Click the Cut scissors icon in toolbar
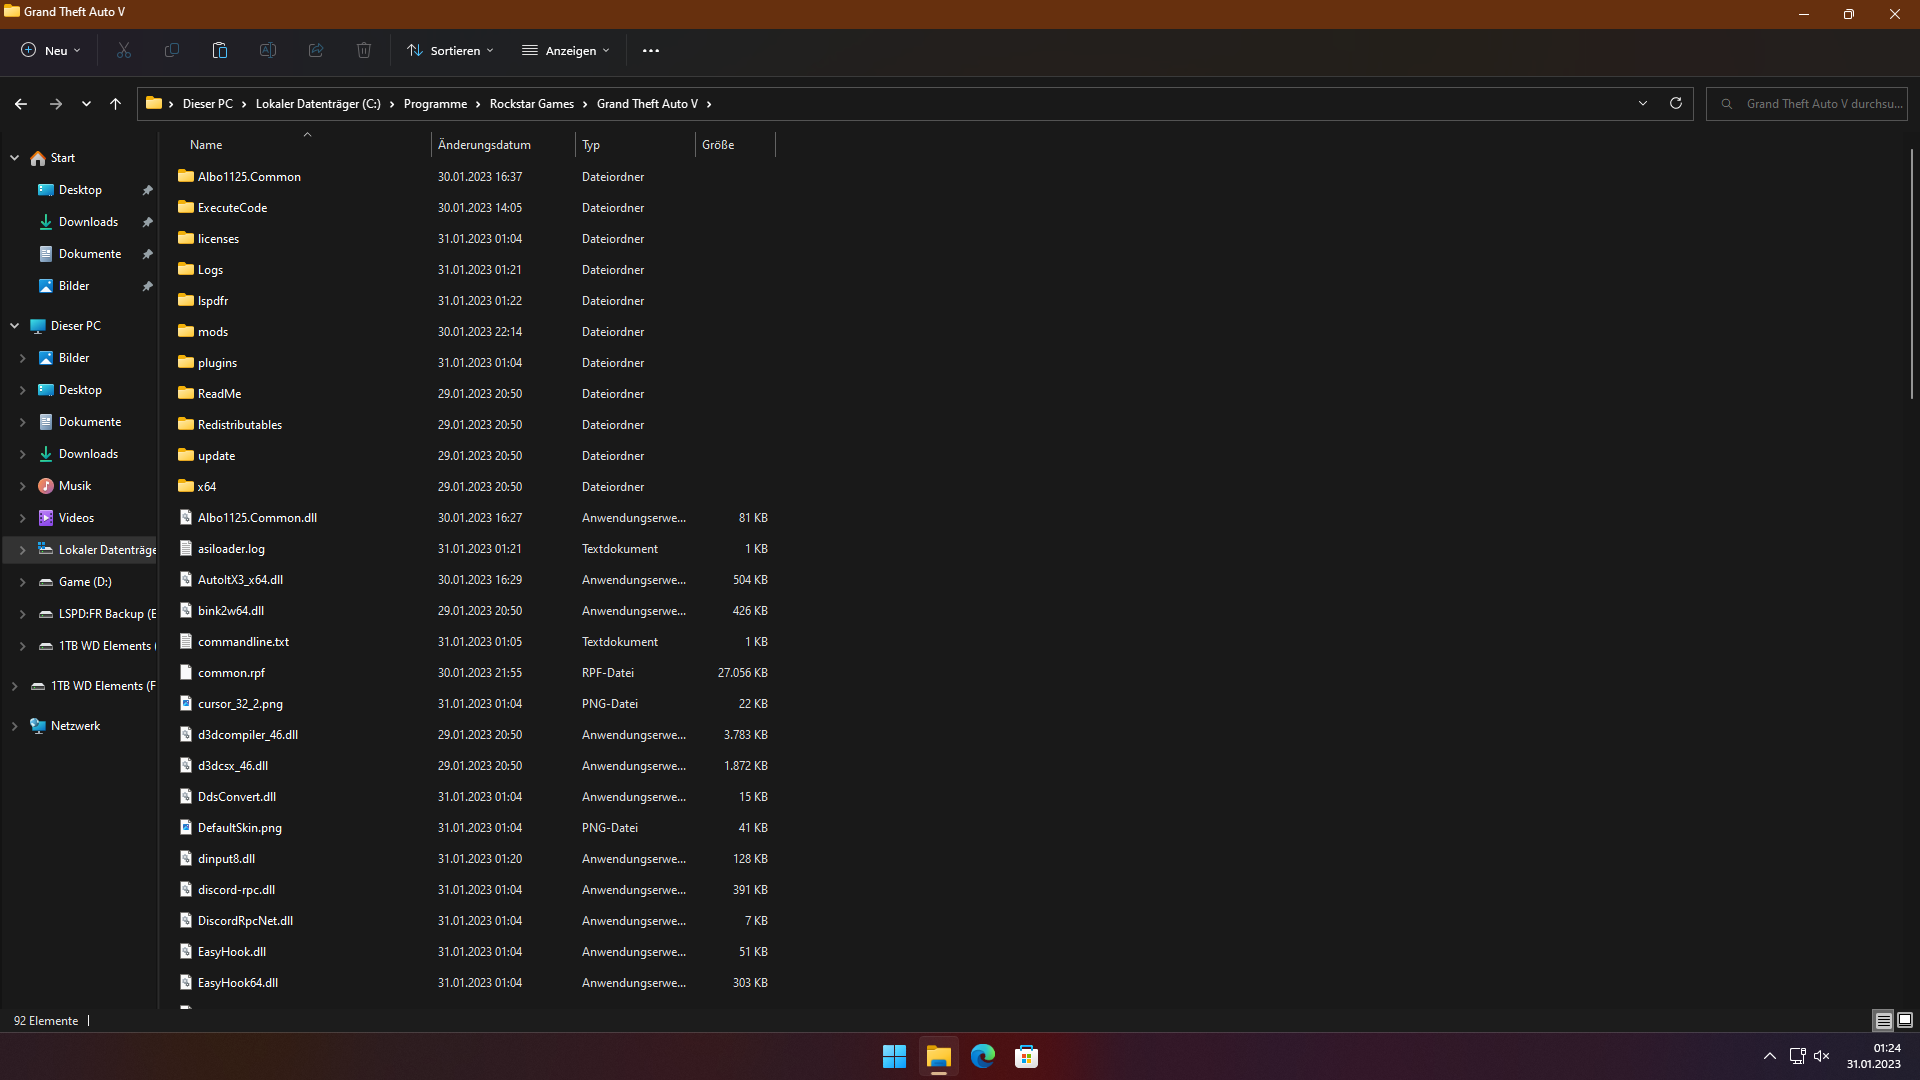The image size is (1920, 1080). pyautogui.click(x=124, y=50)
